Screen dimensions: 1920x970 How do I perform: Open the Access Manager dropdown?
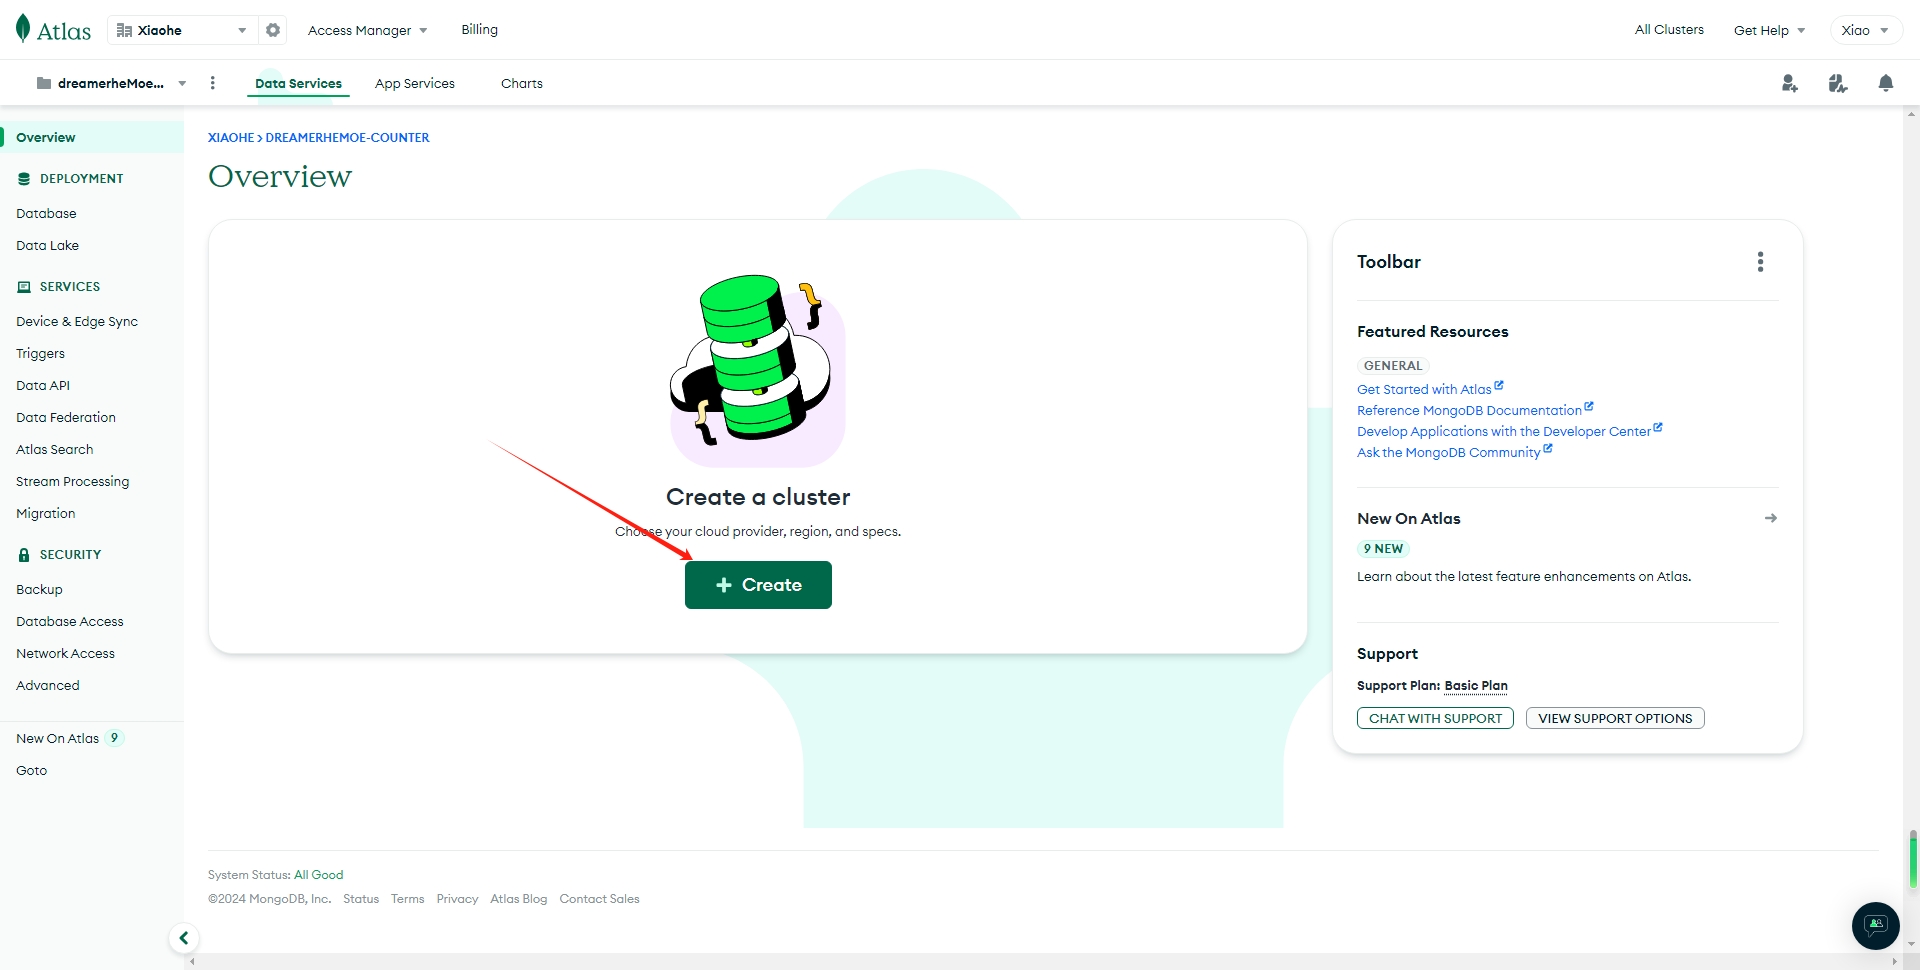pos(367,30)
